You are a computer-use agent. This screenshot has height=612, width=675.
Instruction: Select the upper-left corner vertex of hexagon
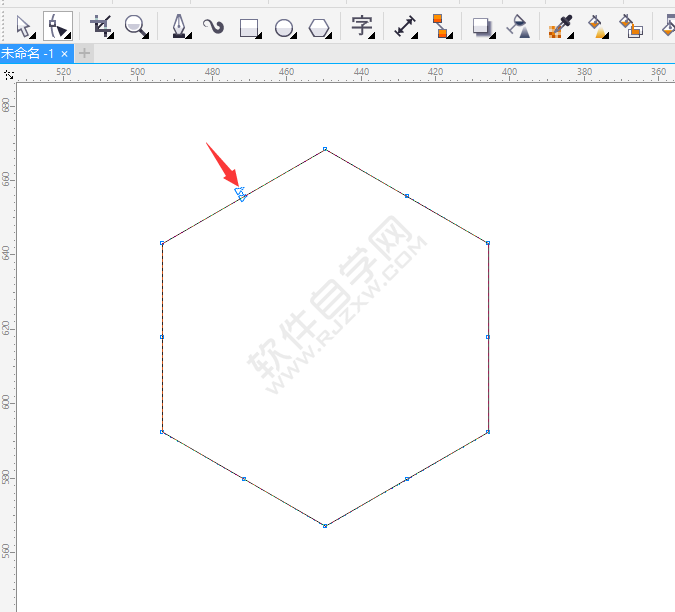click(162, 243)
